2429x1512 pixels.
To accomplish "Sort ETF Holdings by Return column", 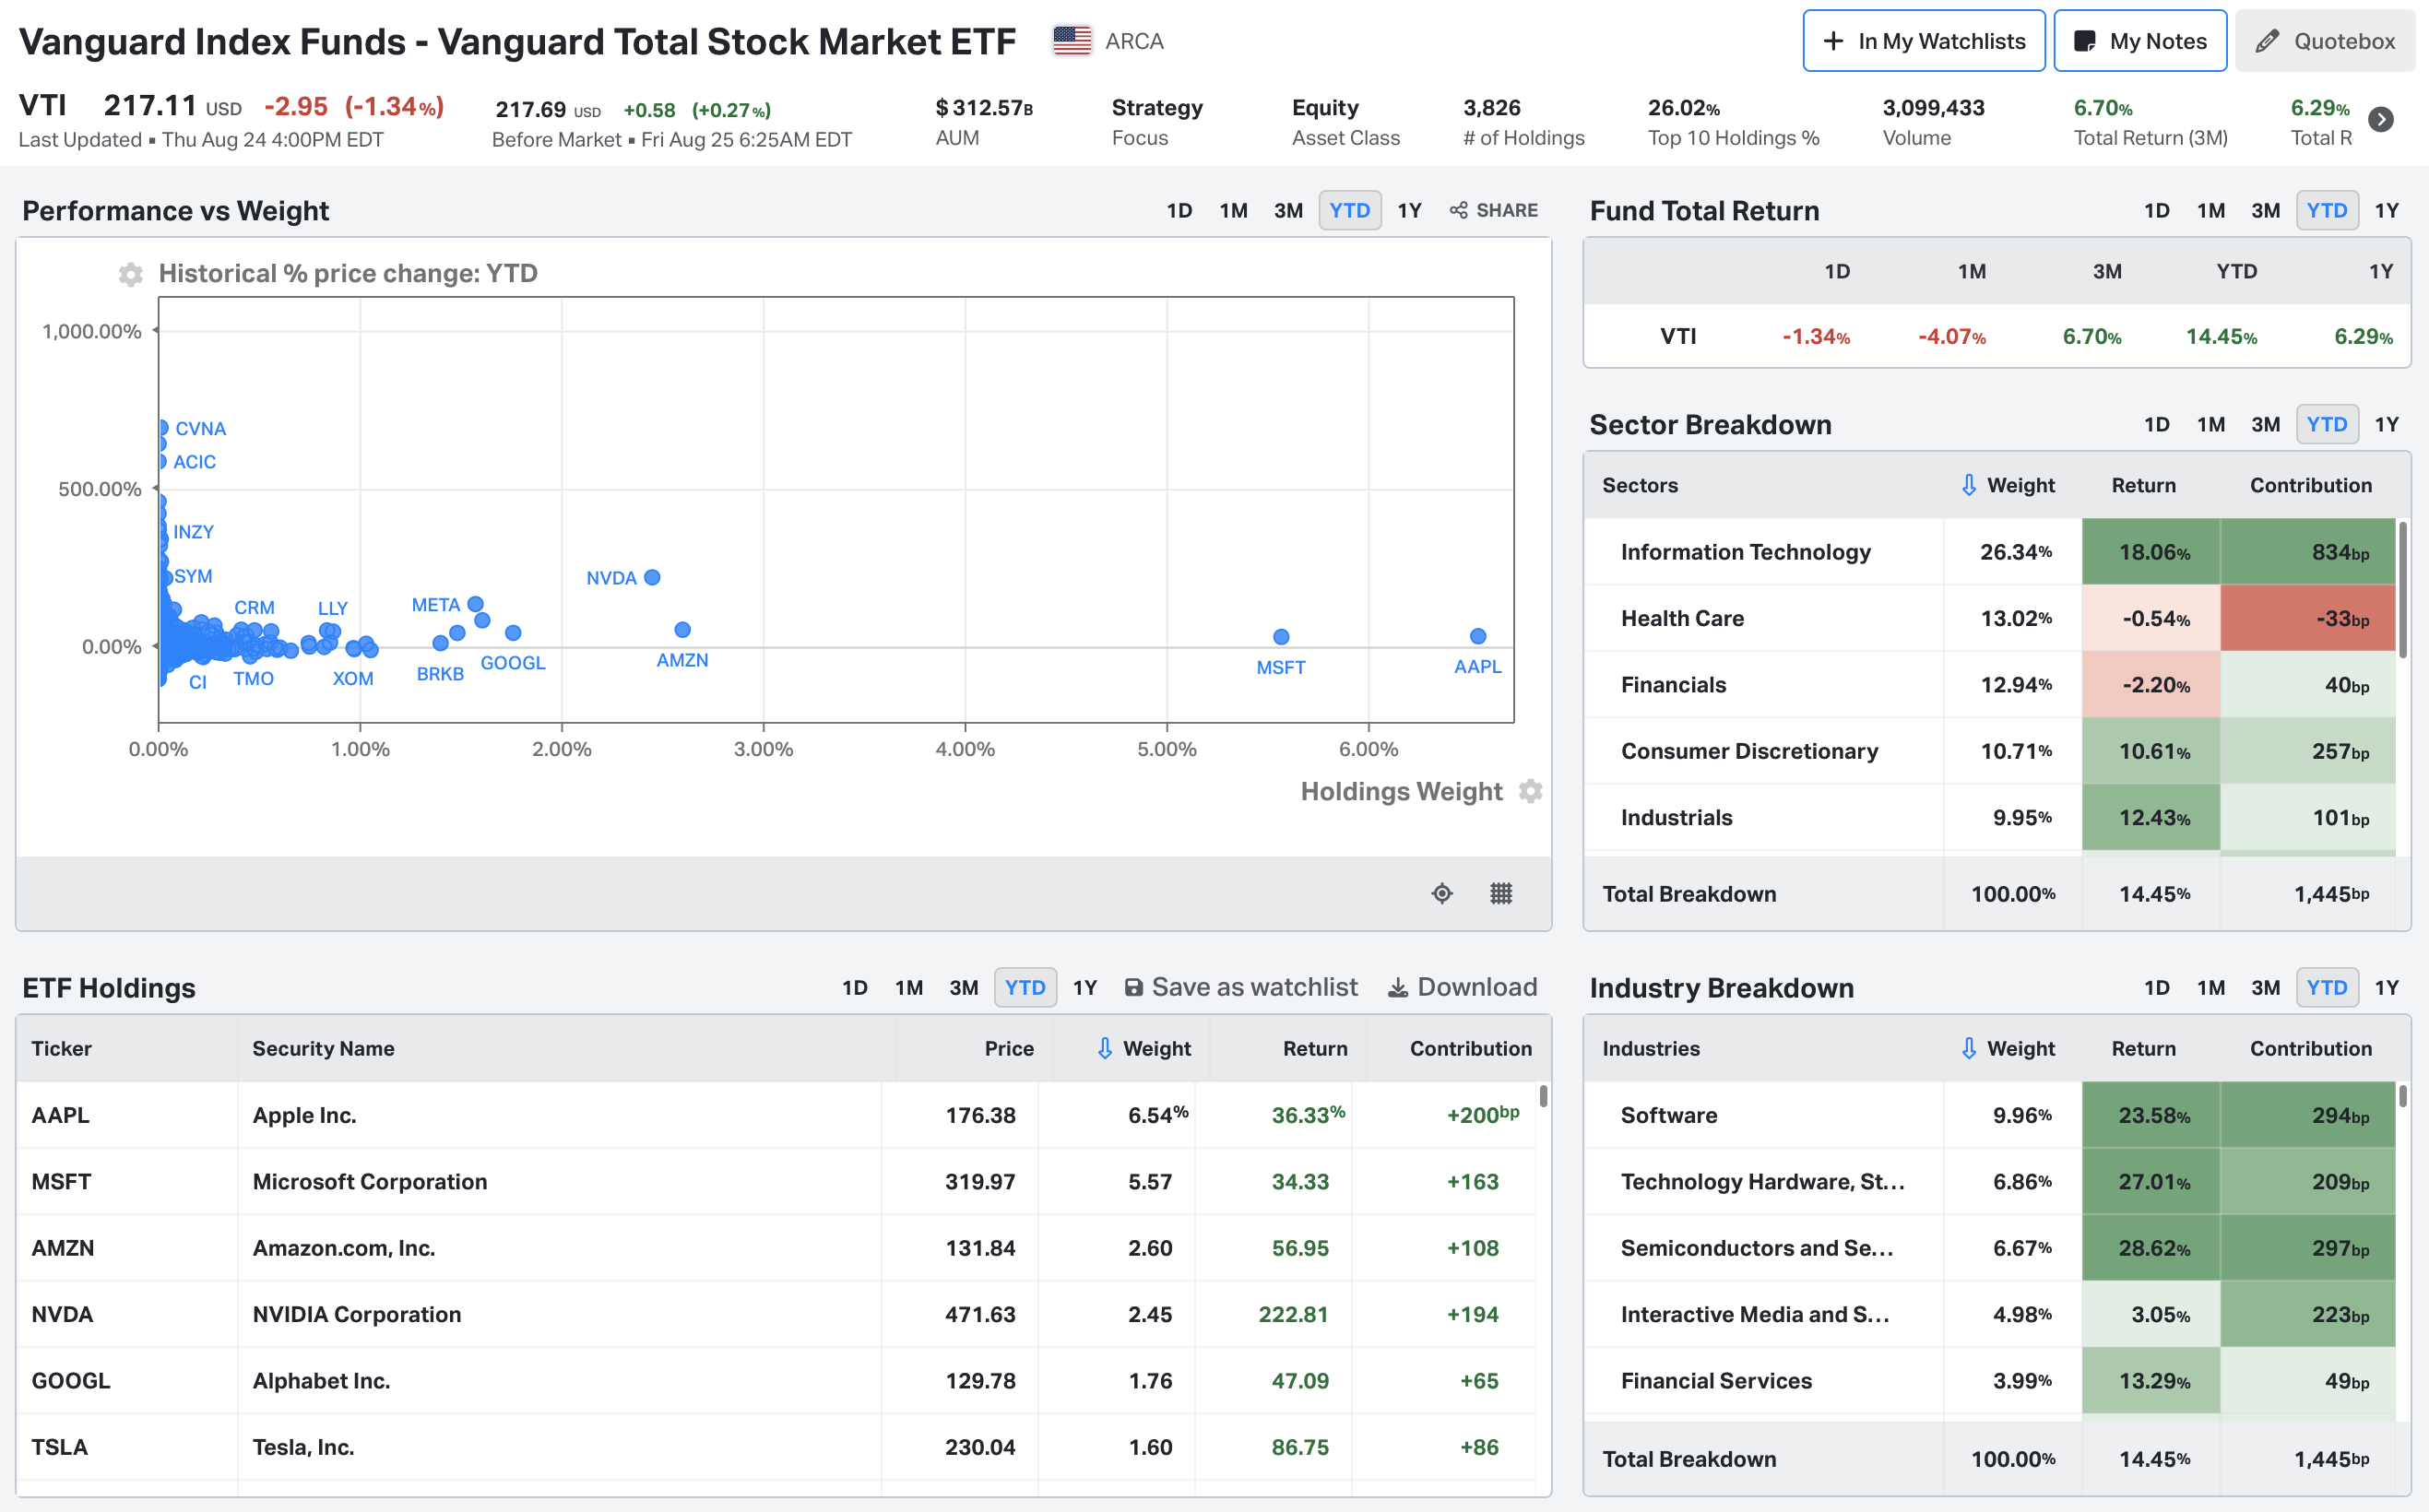I will click(x=1315, y=1048).
